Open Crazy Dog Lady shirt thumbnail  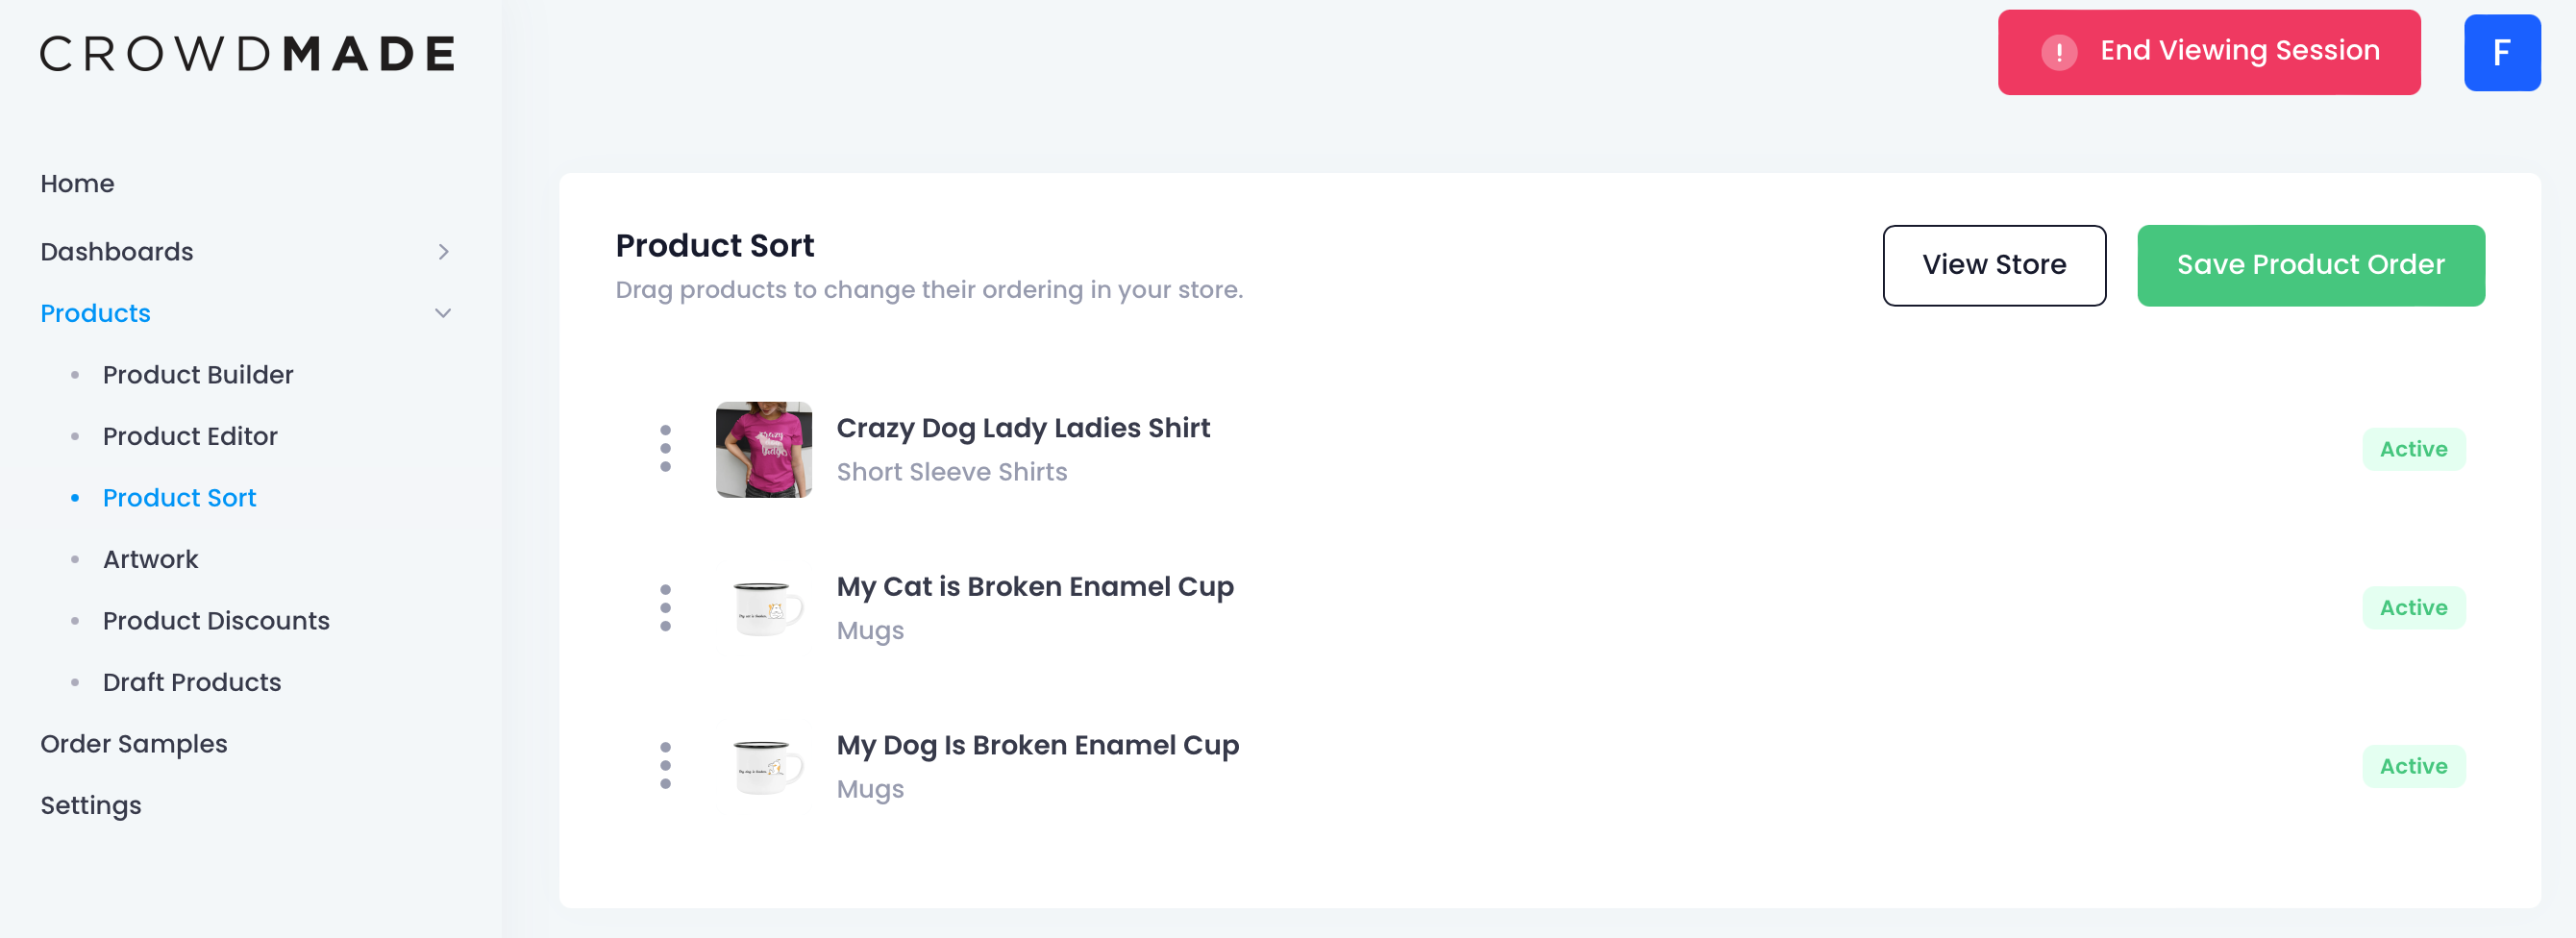[x=763, y=450]
